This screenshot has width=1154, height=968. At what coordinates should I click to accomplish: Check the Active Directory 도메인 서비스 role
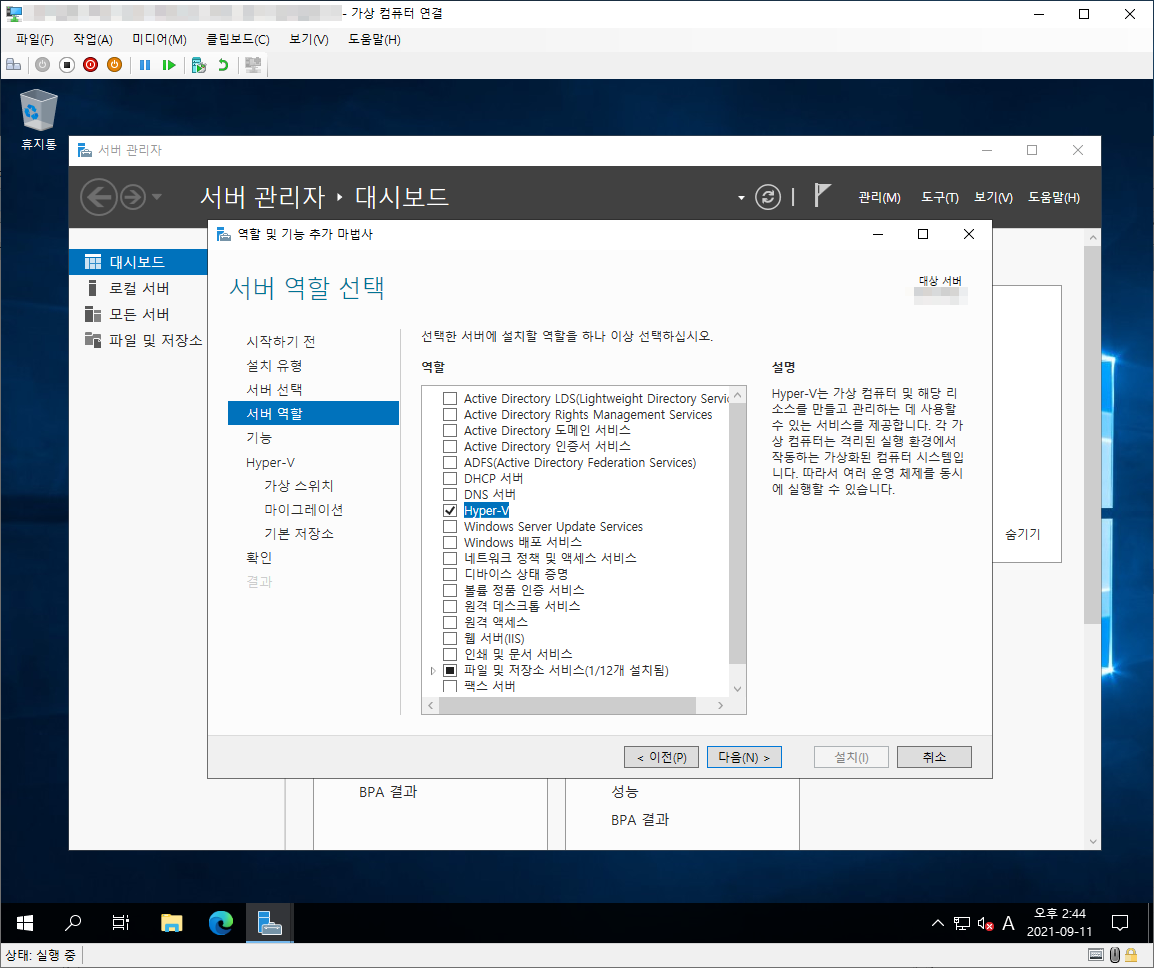coord(450,431)
